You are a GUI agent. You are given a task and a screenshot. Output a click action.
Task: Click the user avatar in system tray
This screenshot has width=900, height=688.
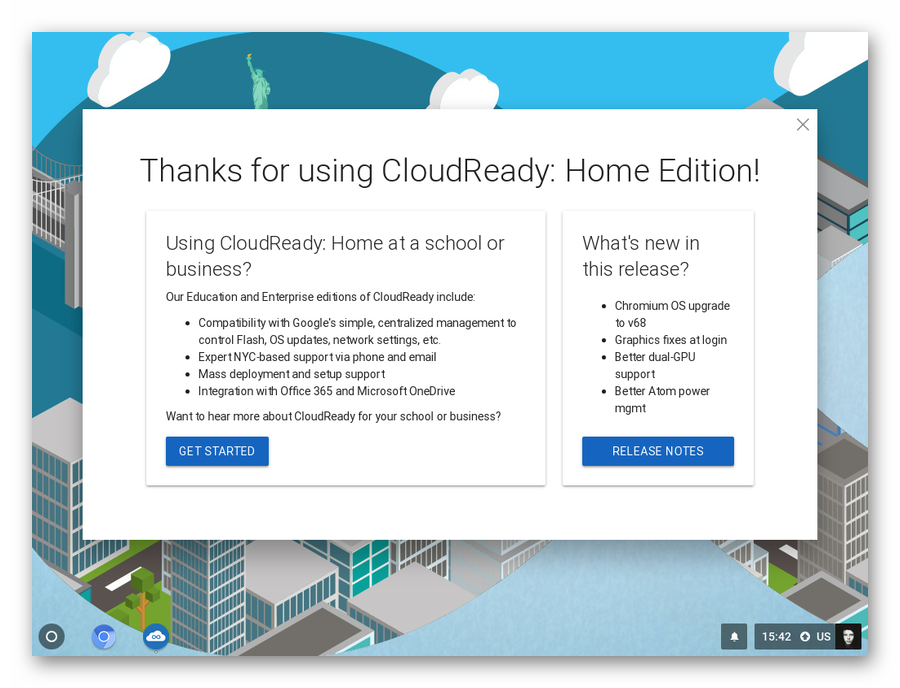coord(848,637)
